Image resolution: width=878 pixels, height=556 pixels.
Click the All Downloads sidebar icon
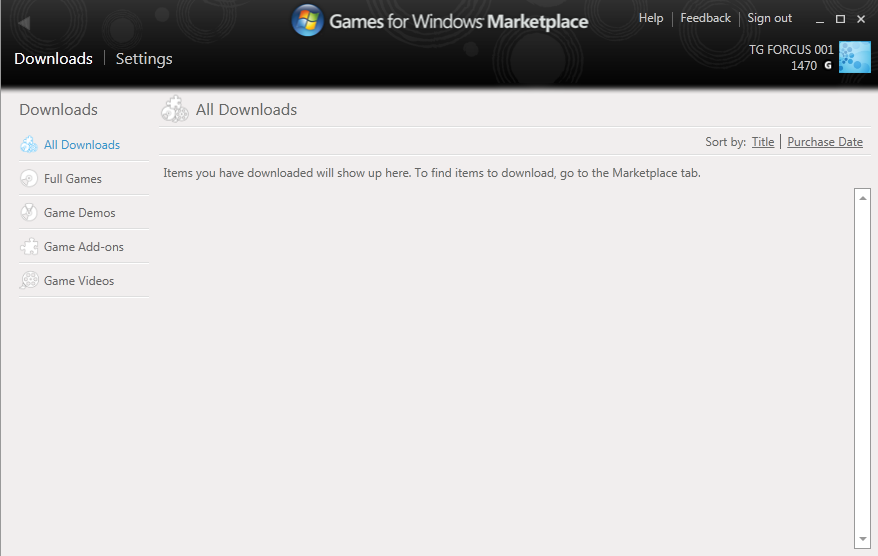click(29, 144)
